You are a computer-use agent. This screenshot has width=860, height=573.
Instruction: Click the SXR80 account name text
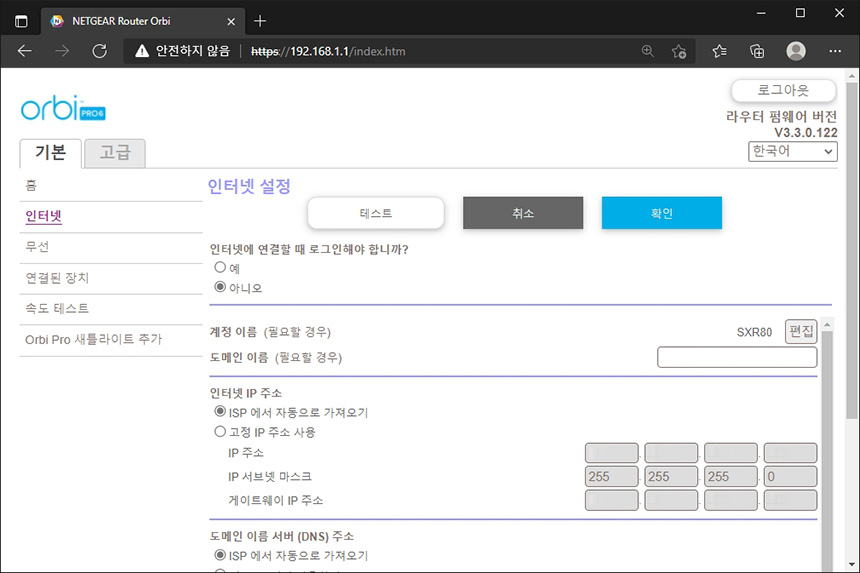(754, 332)
